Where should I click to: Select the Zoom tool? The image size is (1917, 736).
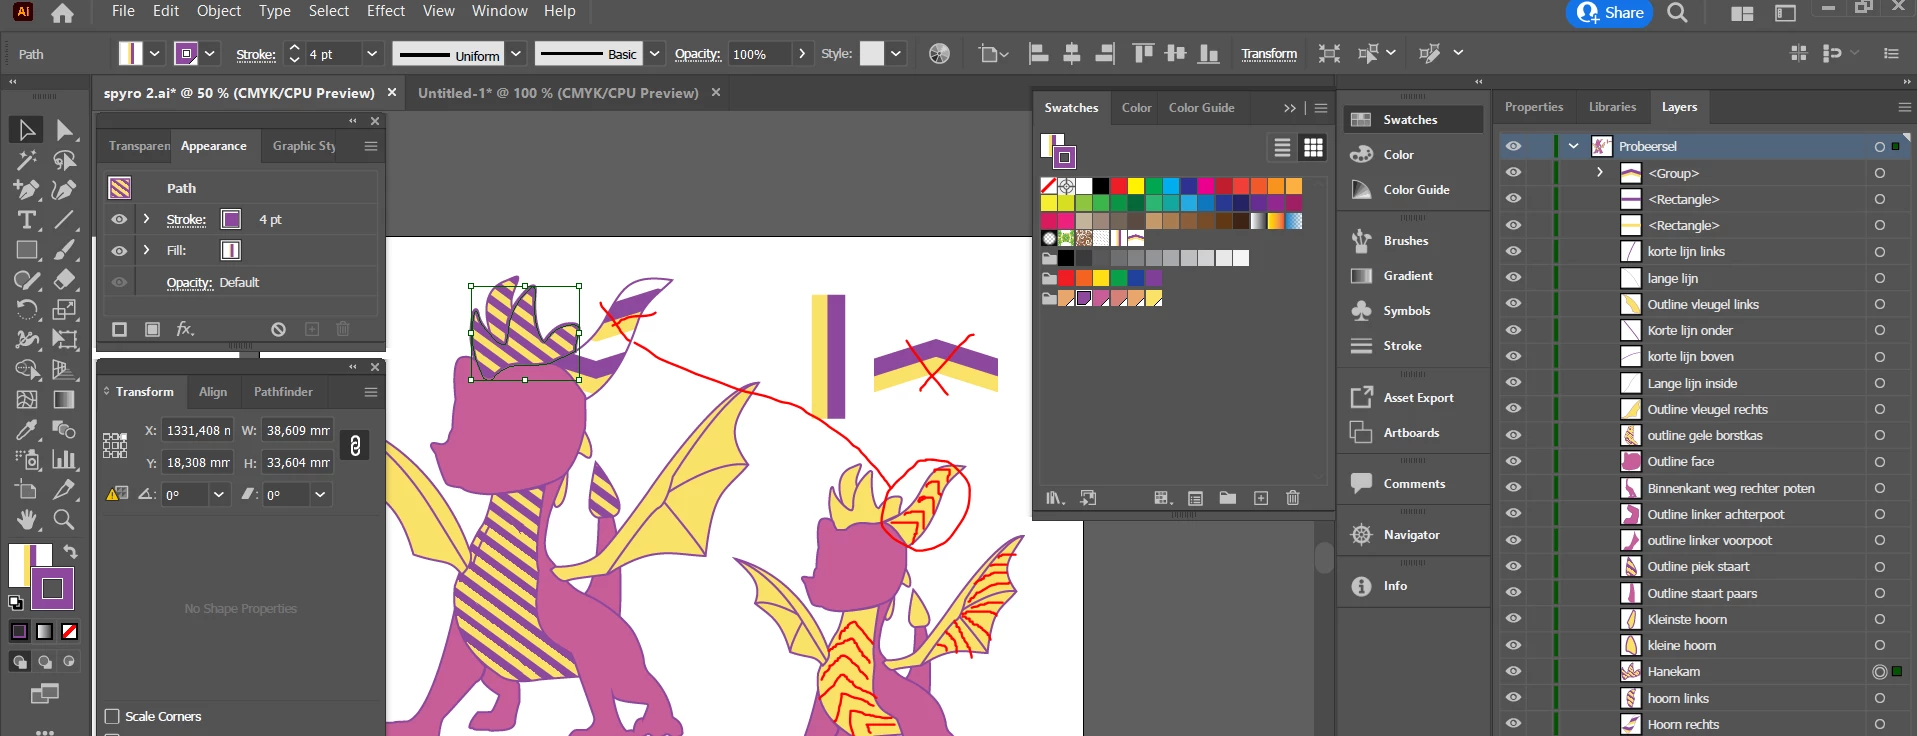click(x=64, y=519)
